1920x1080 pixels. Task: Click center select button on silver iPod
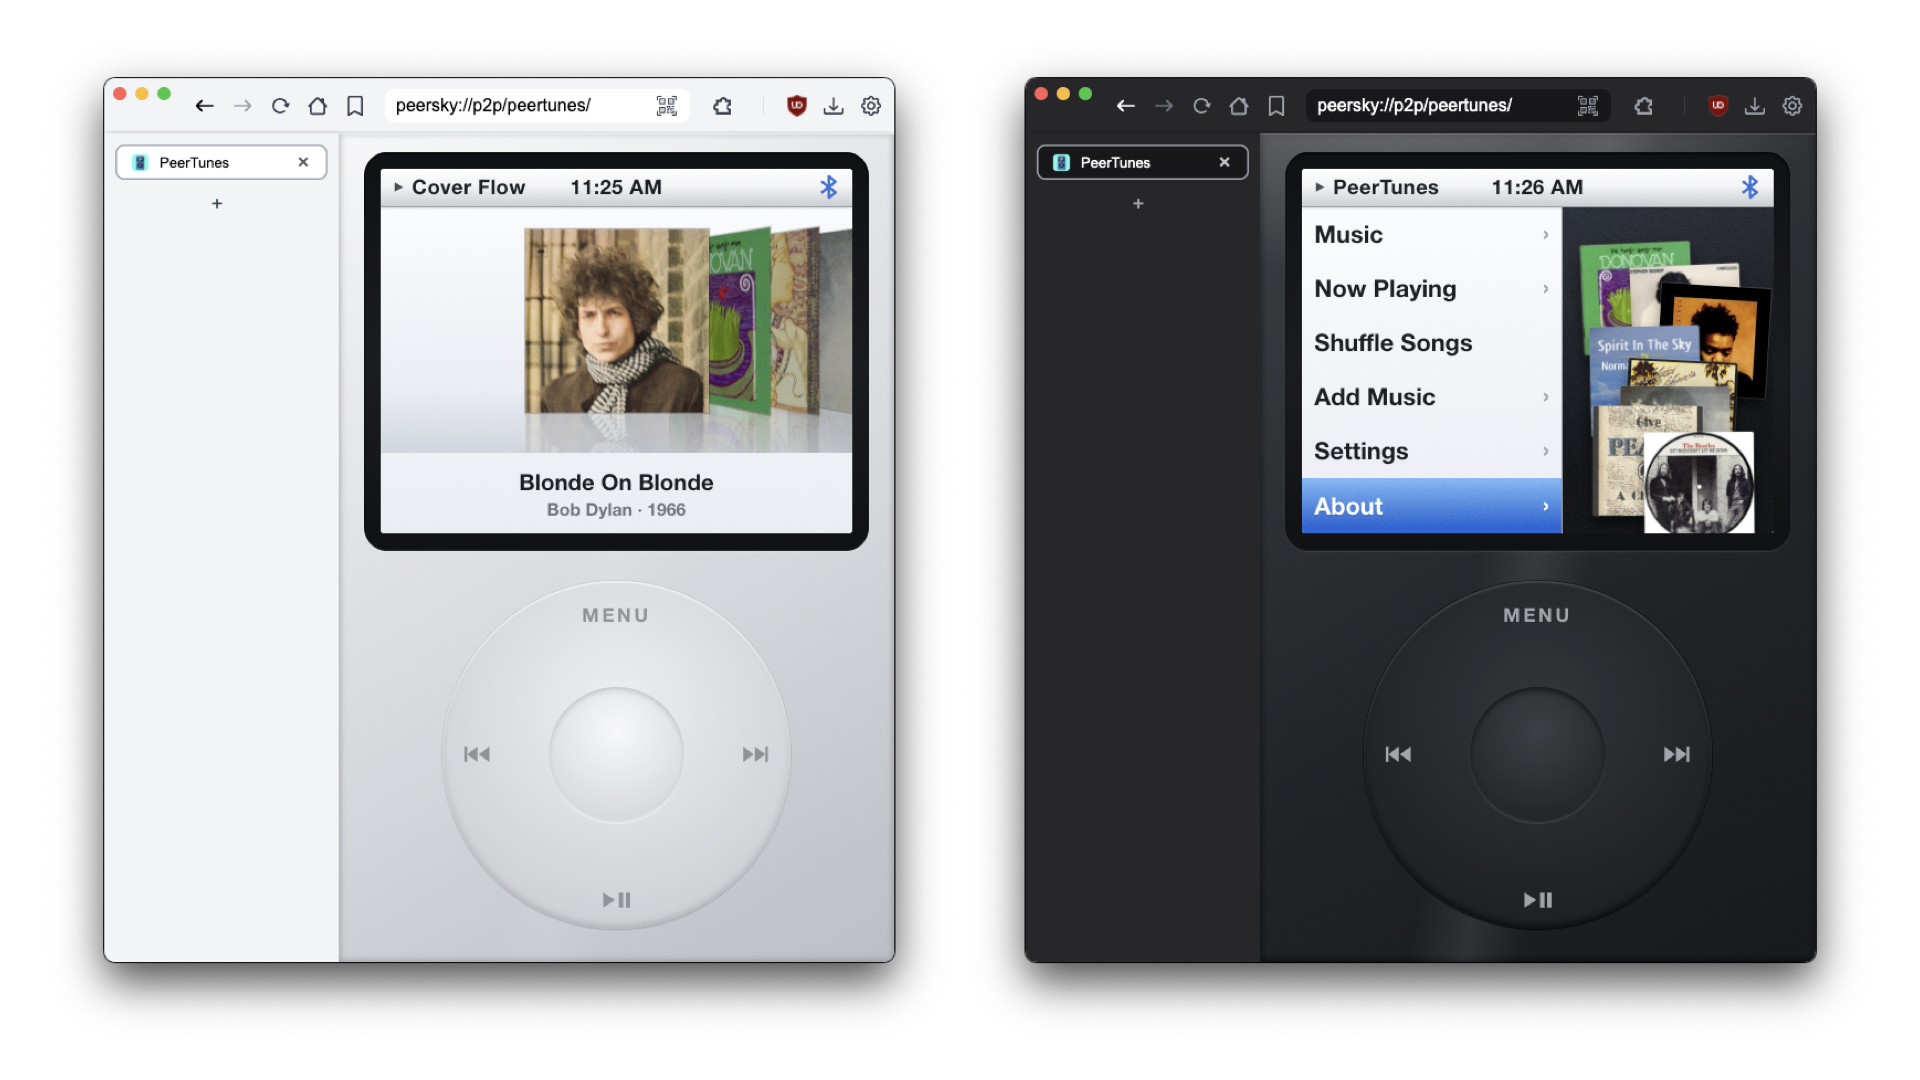616,755
